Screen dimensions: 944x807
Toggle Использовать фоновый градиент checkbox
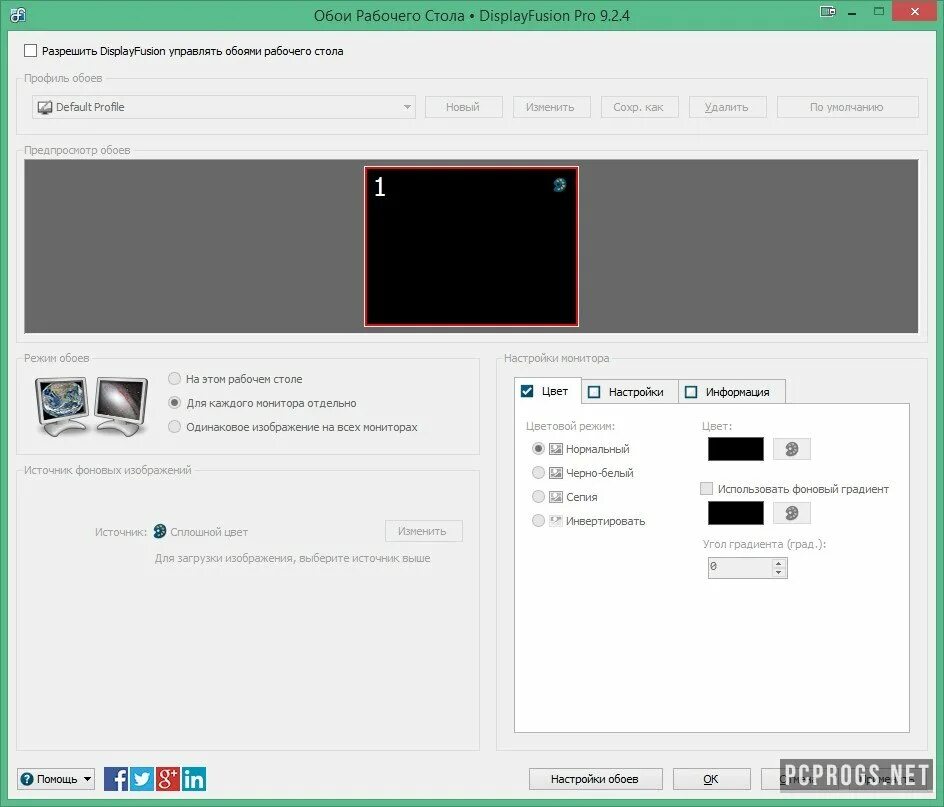click(x=707, y=488)
